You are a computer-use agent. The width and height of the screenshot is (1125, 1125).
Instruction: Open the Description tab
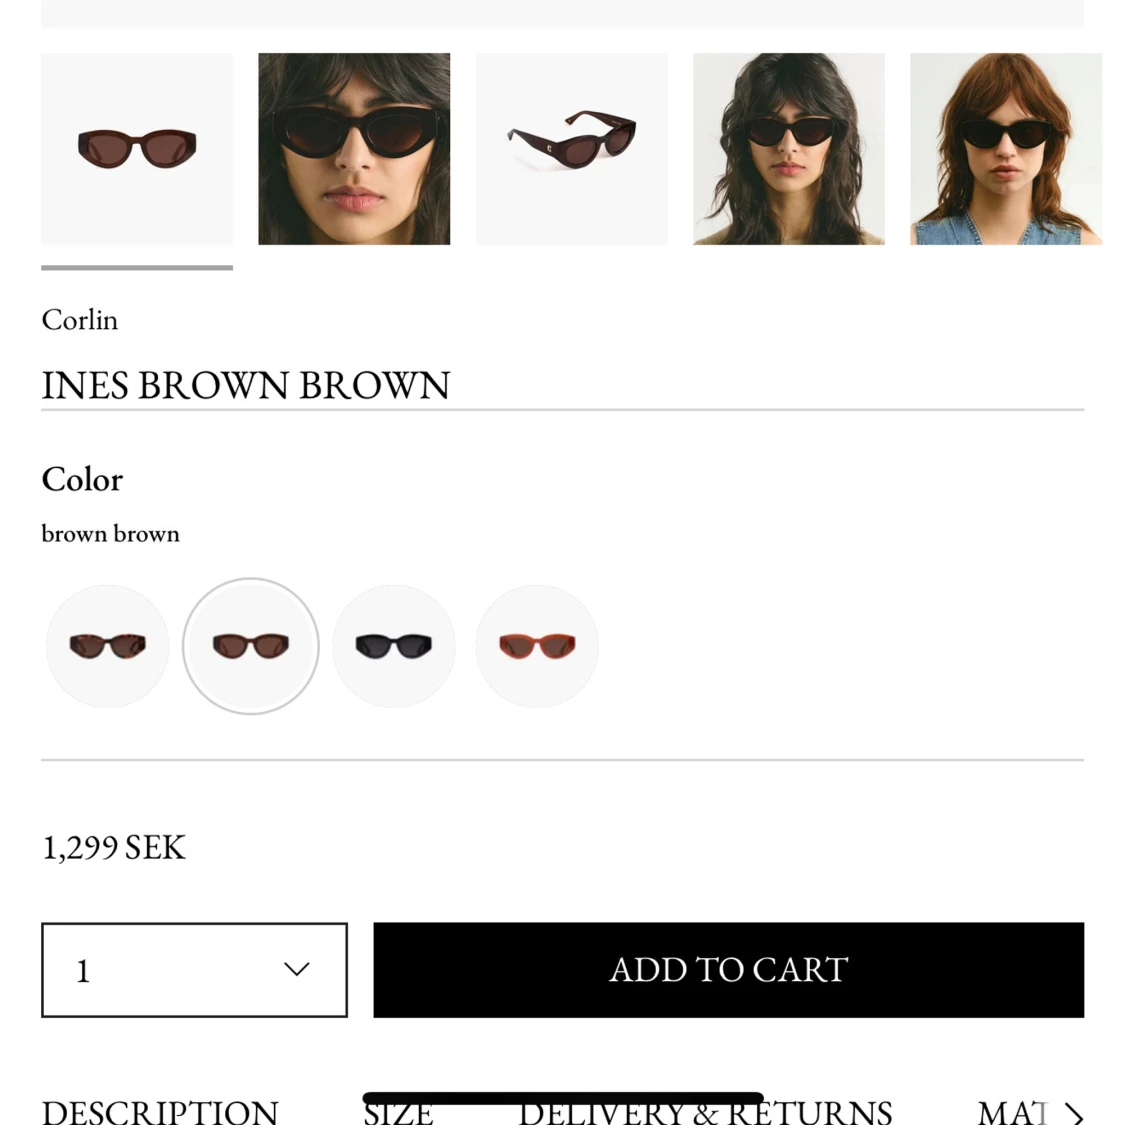[x=160, y=1112]
